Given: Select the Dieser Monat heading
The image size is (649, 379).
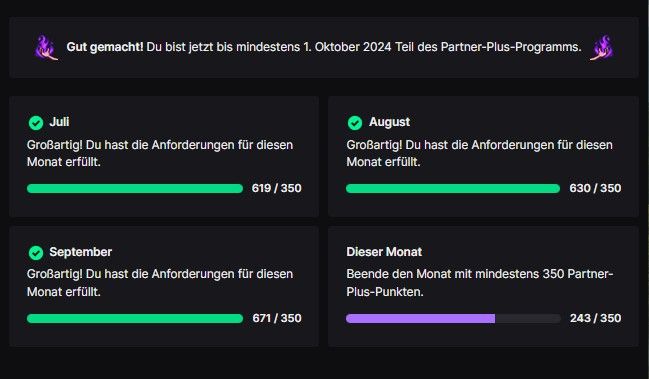Looking at the screenshot, I should tap(384, 252).
